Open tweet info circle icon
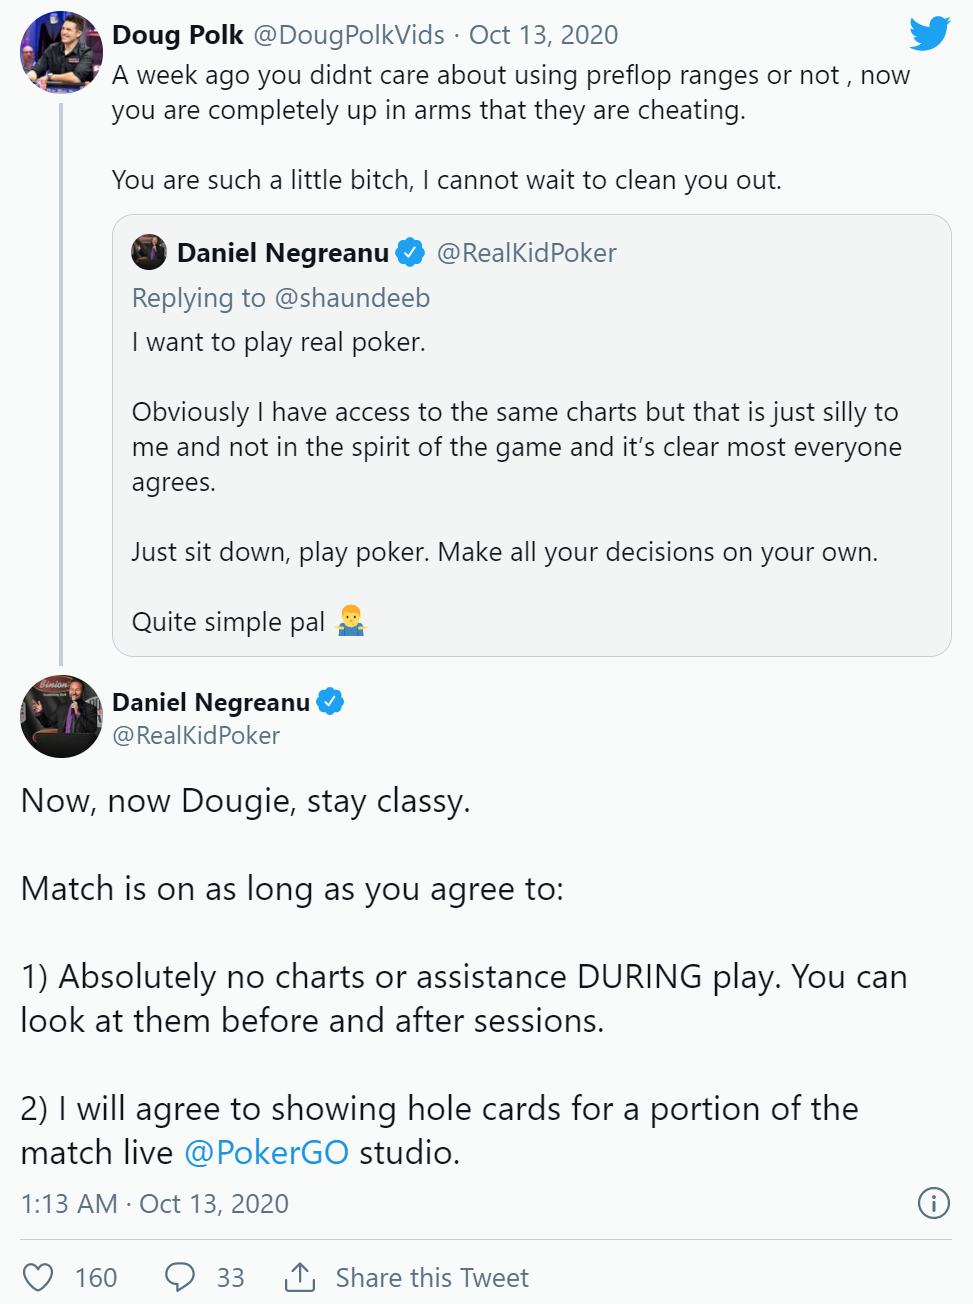Screen dimensions: 973x1304 coord(933,1203)
